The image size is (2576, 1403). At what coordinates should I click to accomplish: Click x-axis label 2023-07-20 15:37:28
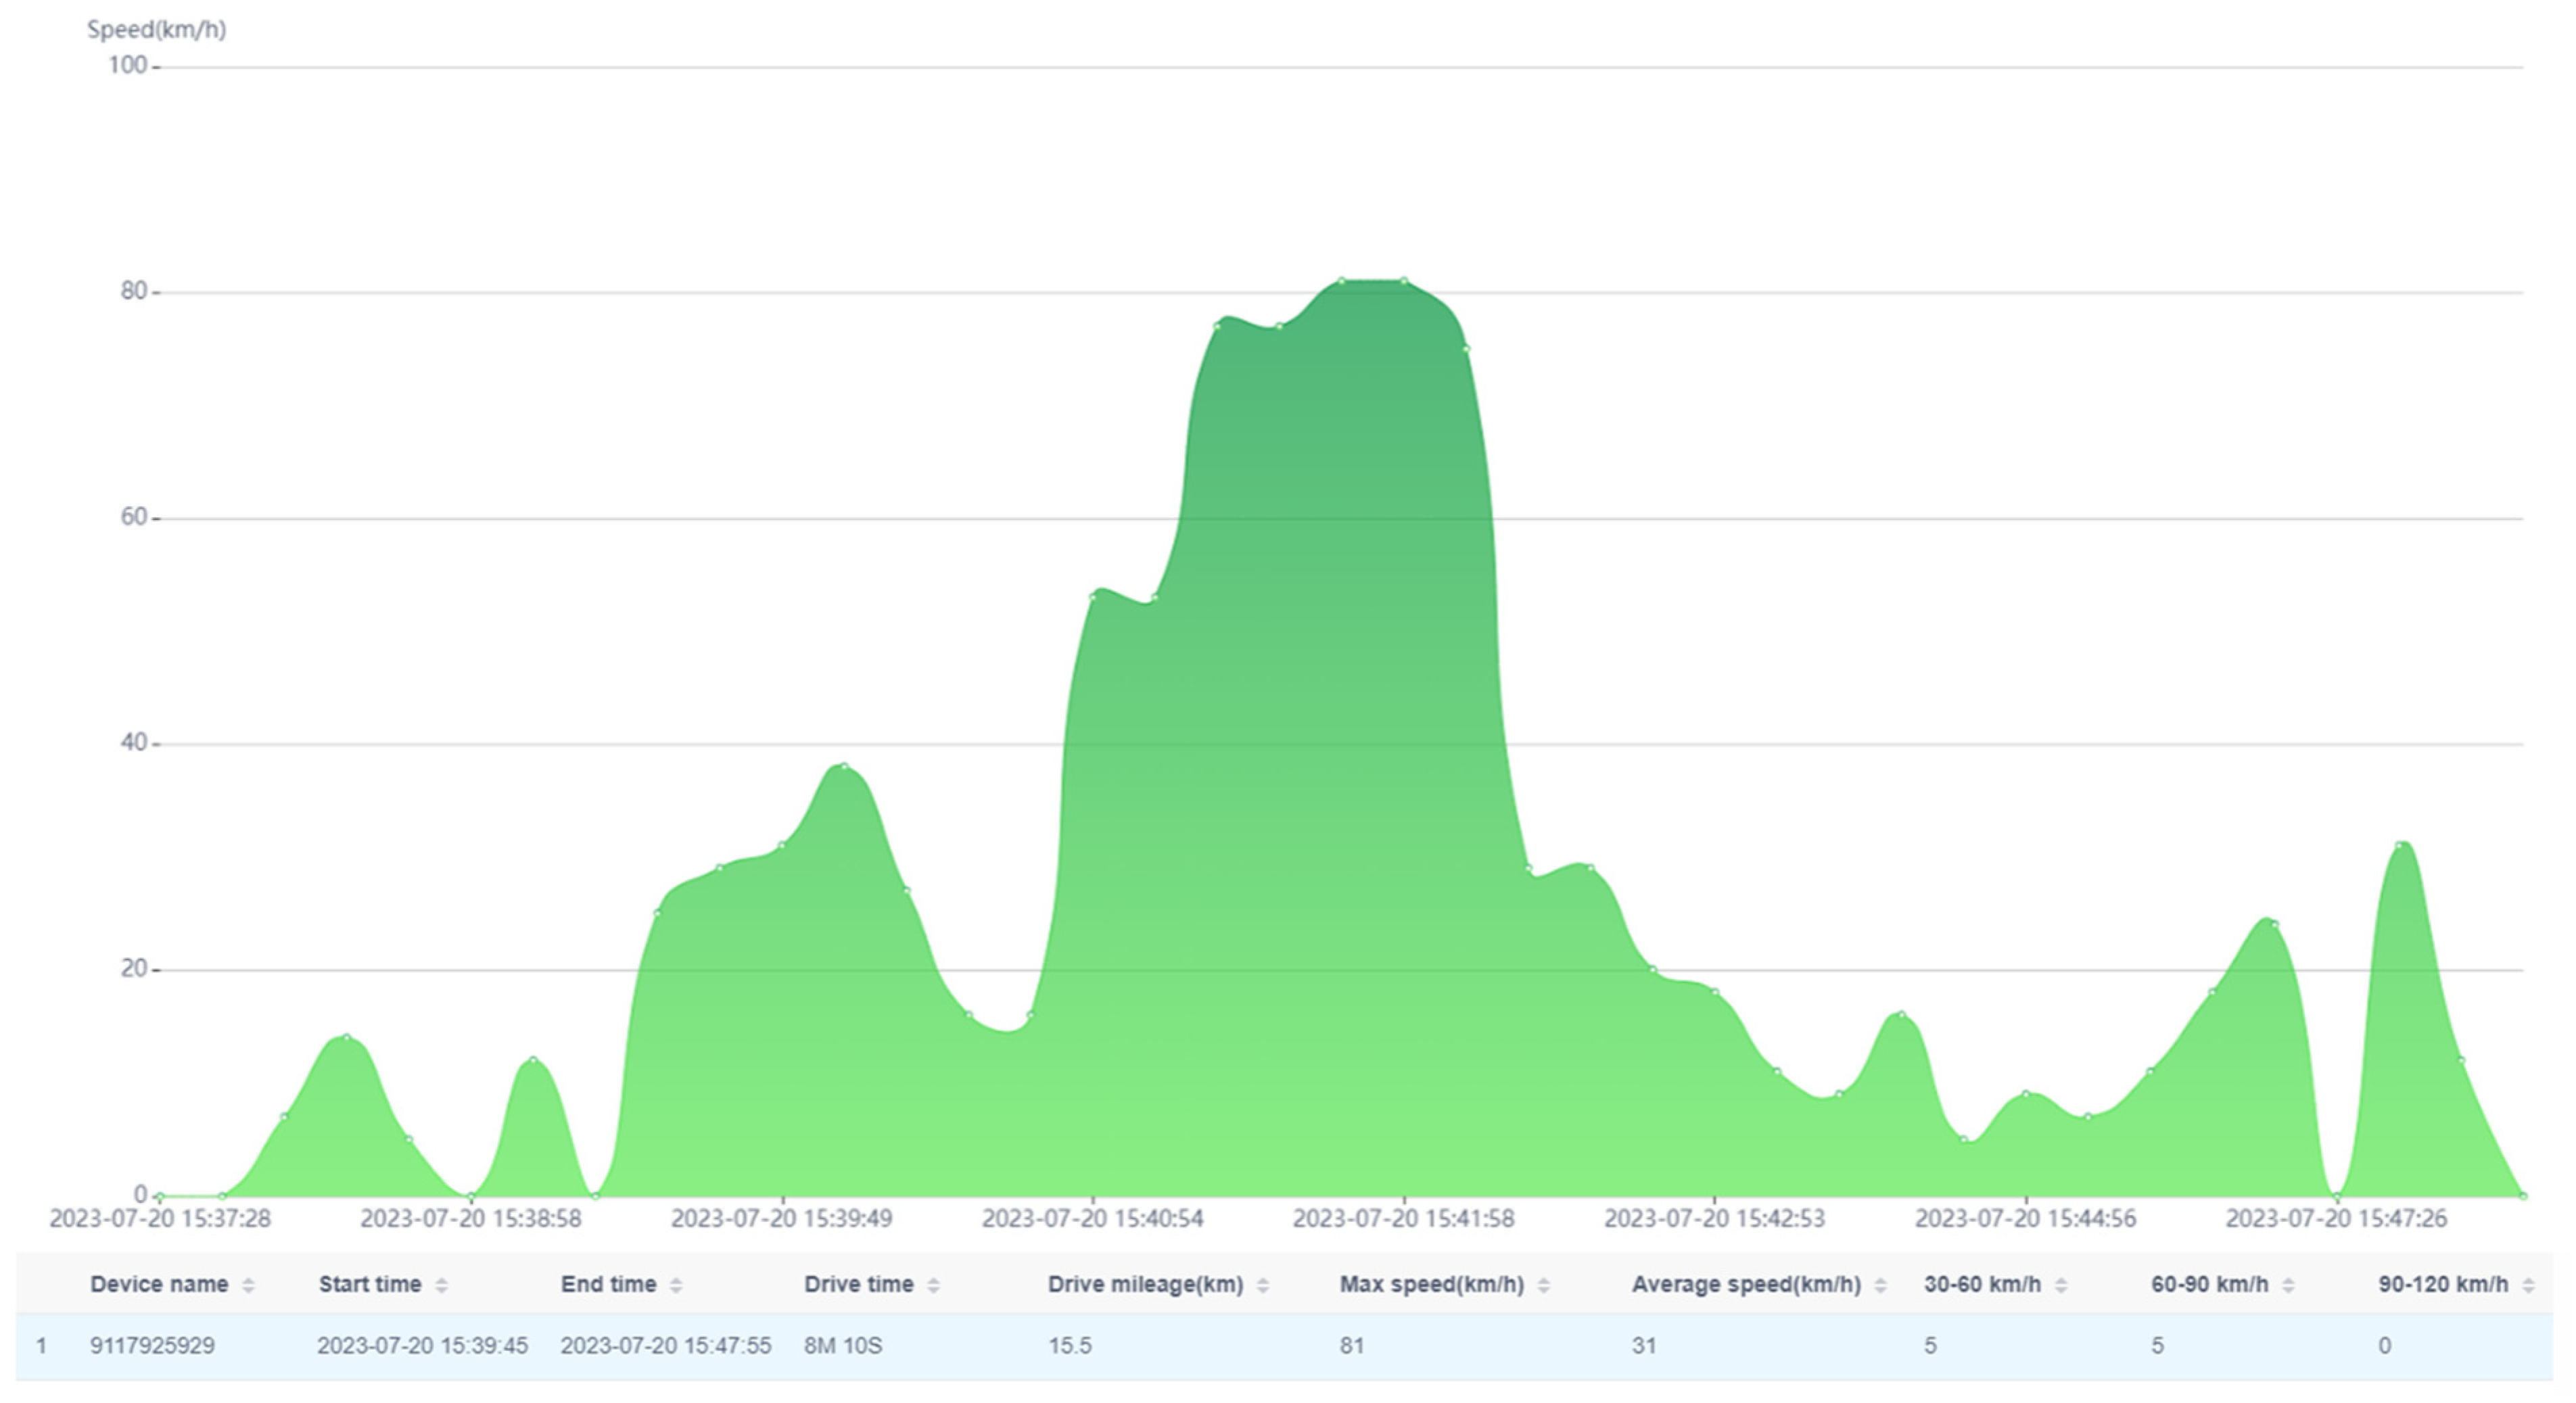click(x=160, y=1219)
